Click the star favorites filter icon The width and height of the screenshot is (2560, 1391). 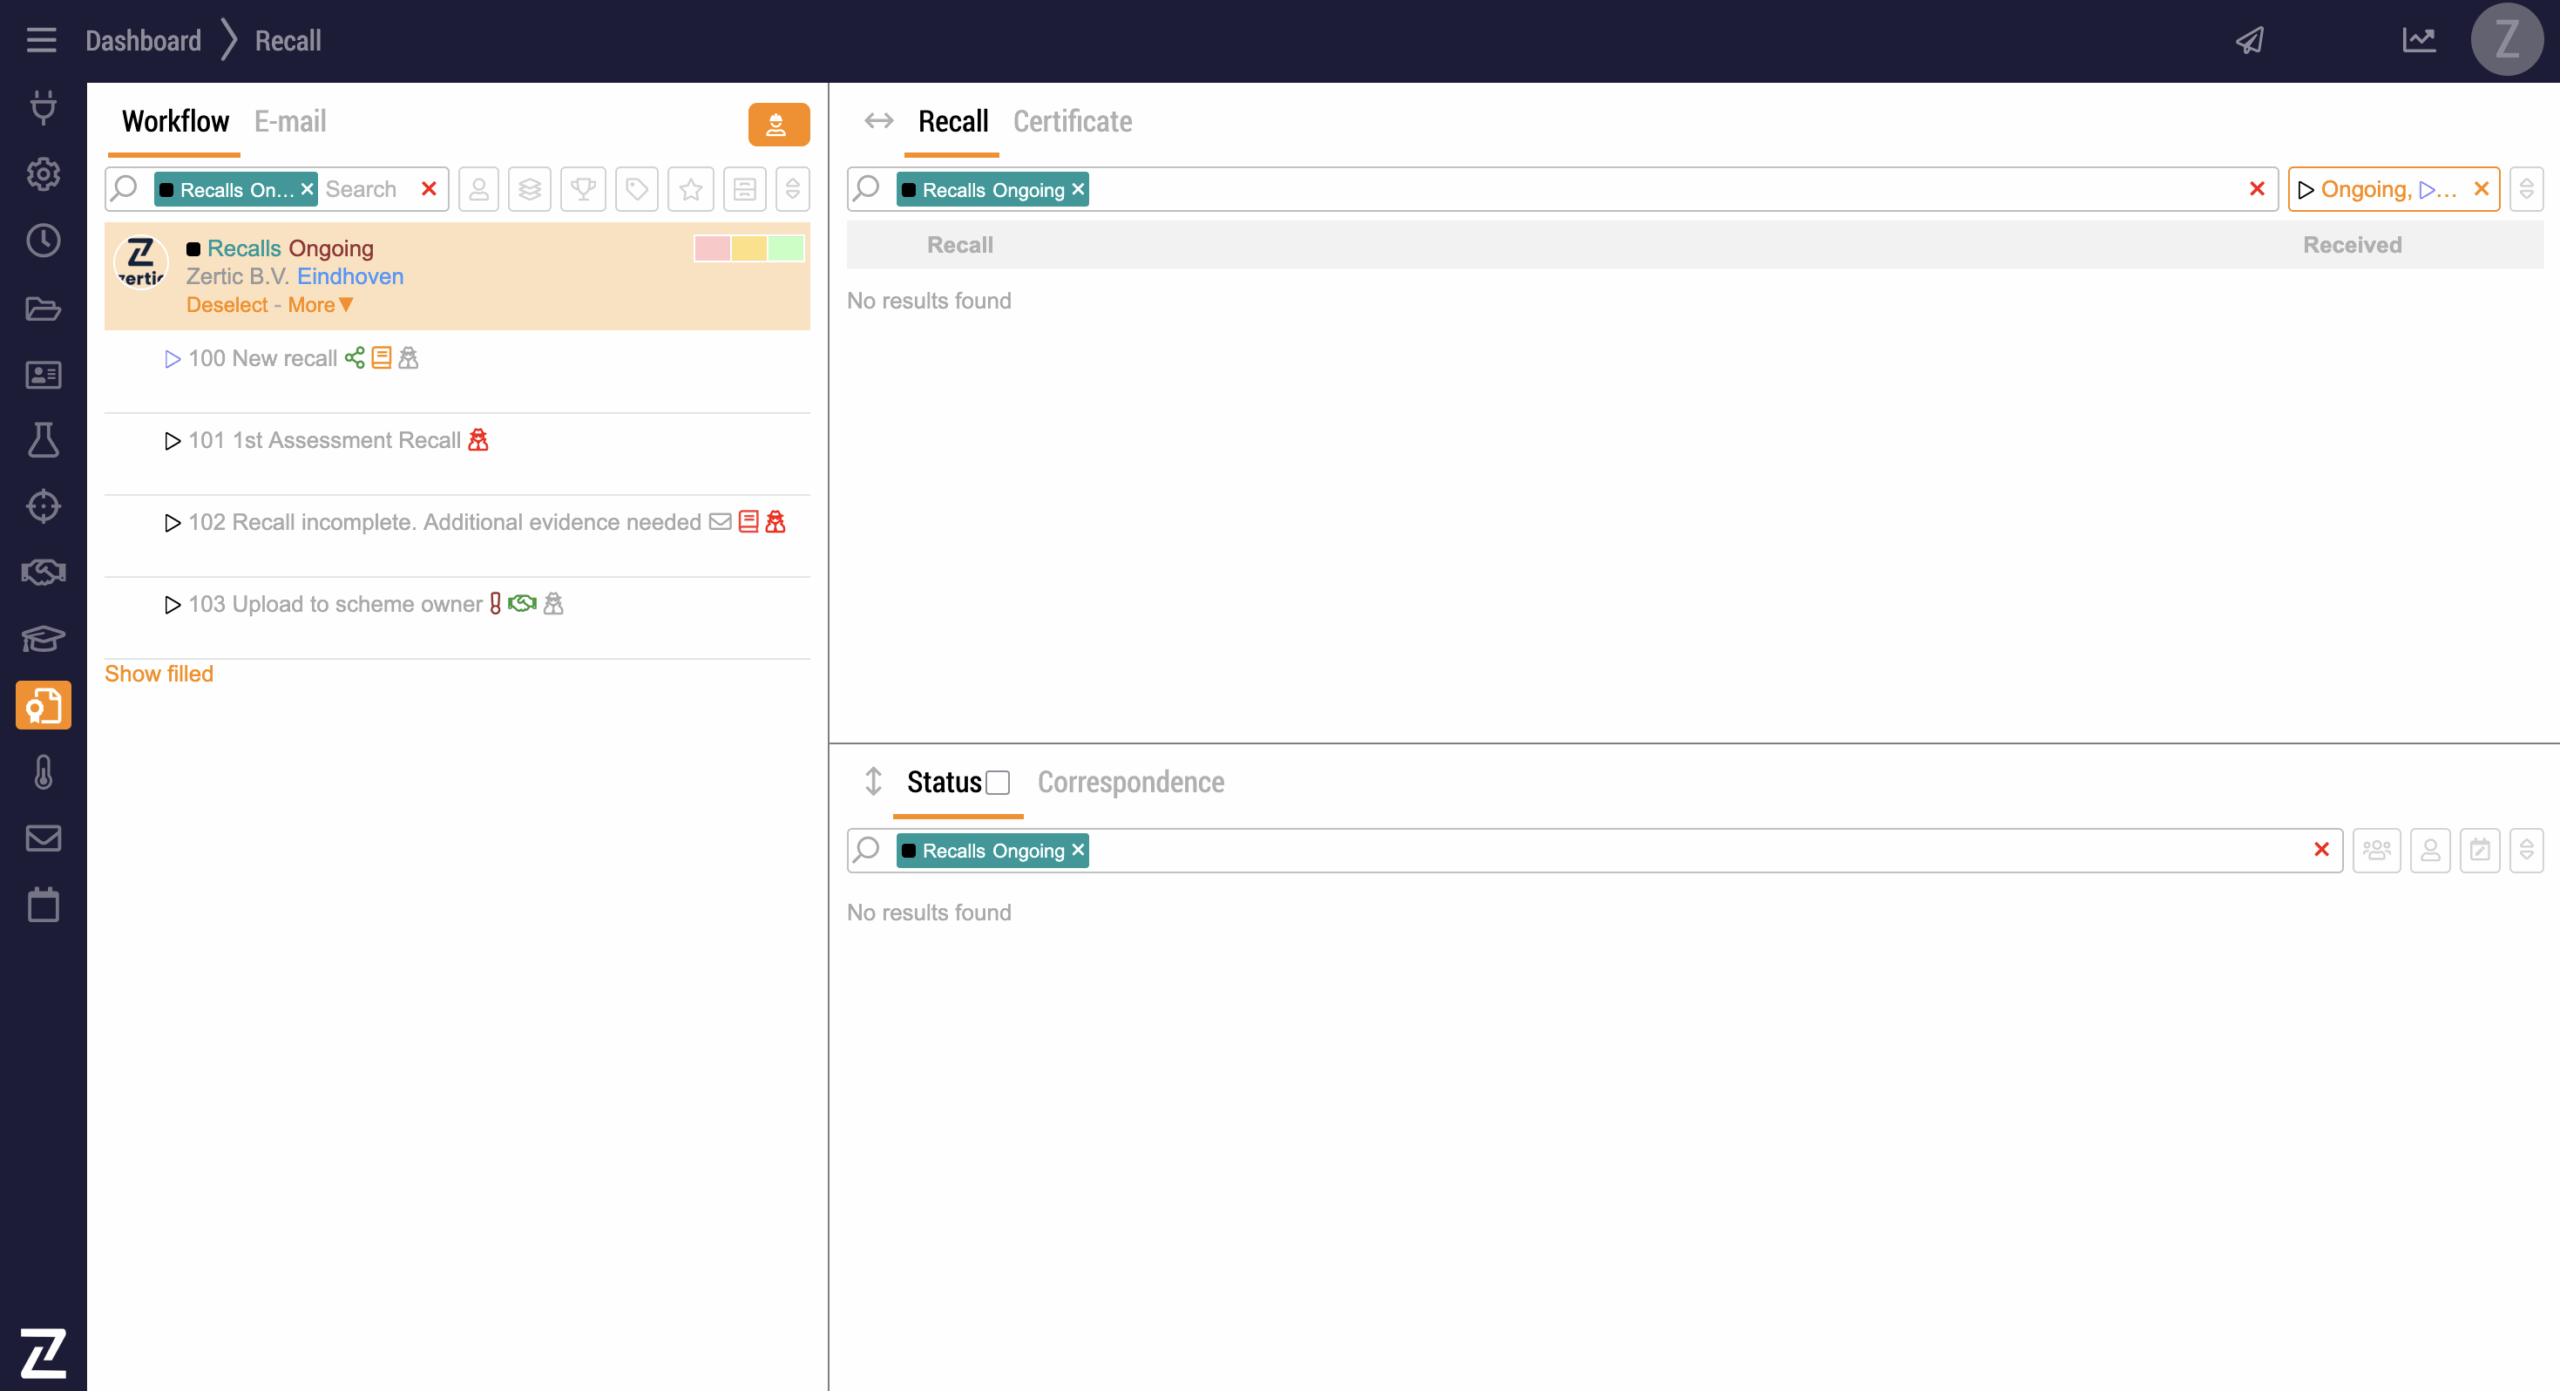pyautogui.click(x=690, y=189)
